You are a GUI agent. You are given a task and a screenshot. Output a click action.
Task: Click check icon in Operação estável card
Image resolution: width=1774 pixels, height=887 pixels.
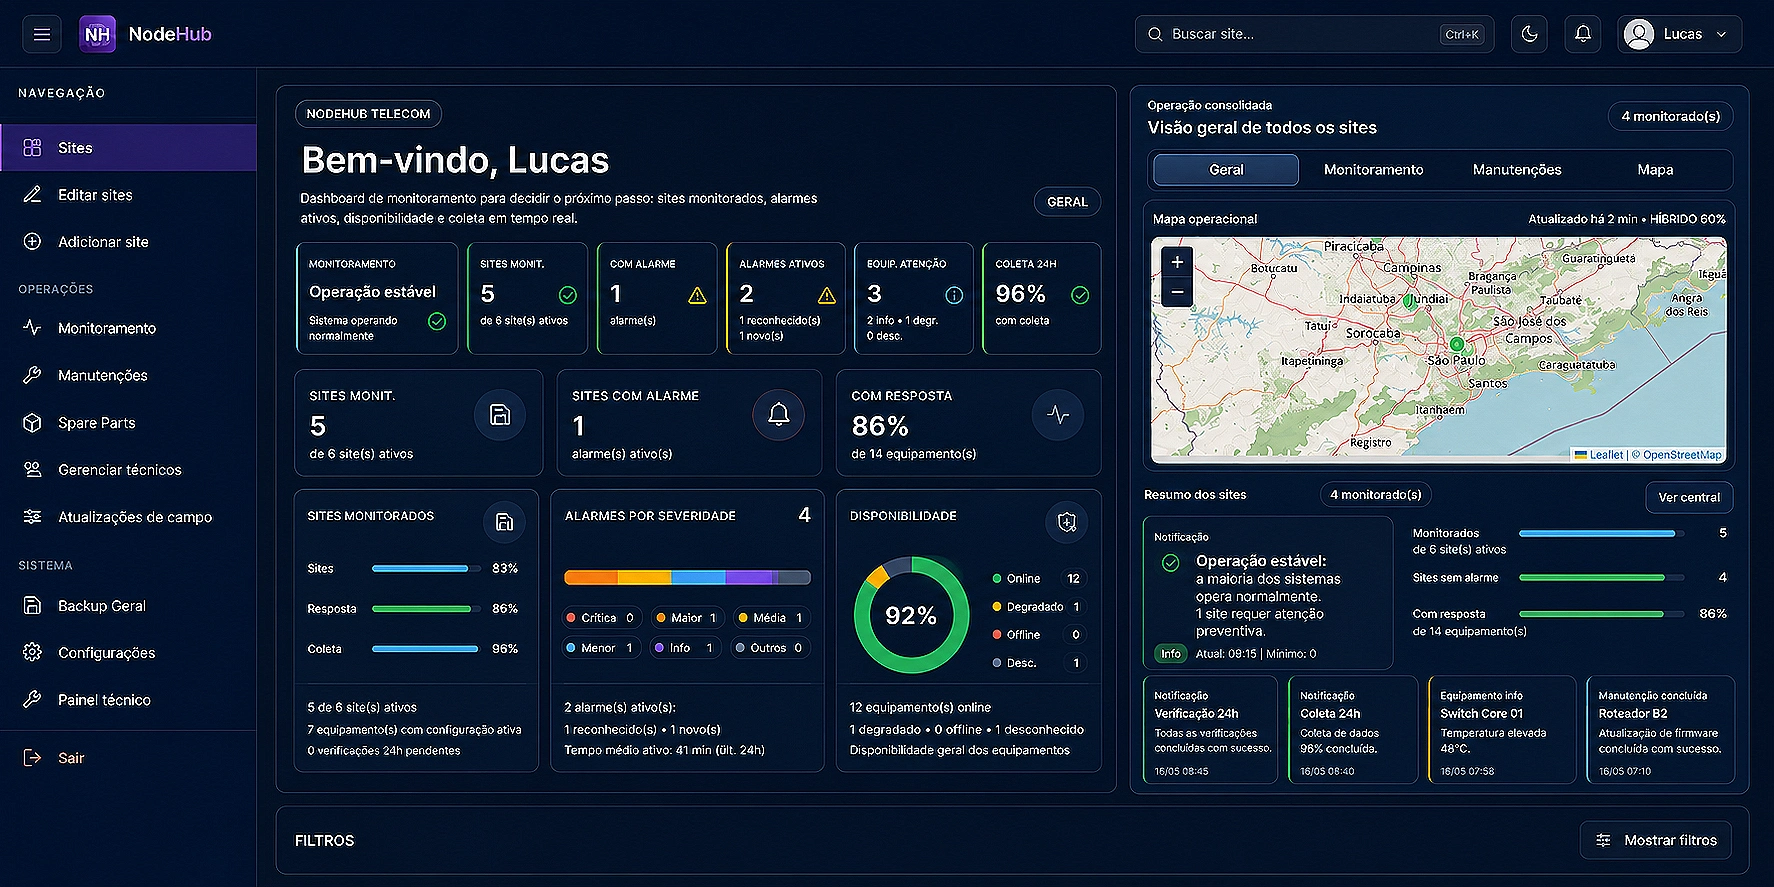pos(437,321)
